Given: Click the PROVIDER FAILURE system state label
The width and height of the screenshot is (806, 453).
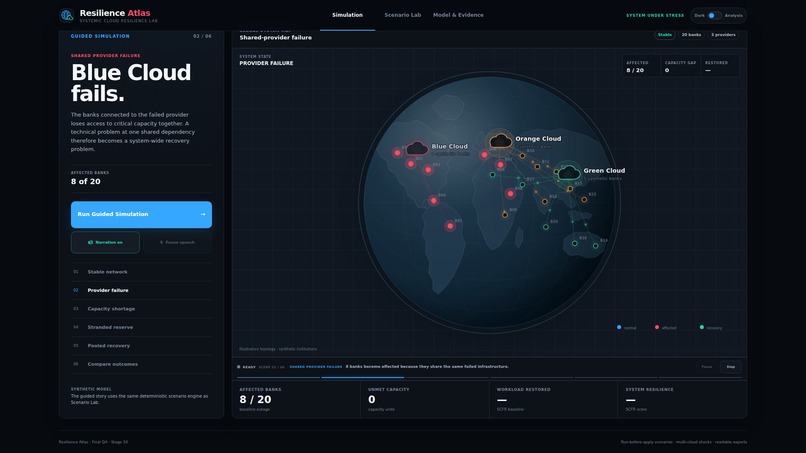Looking at the screenshot, I should (x=266, y=63).
